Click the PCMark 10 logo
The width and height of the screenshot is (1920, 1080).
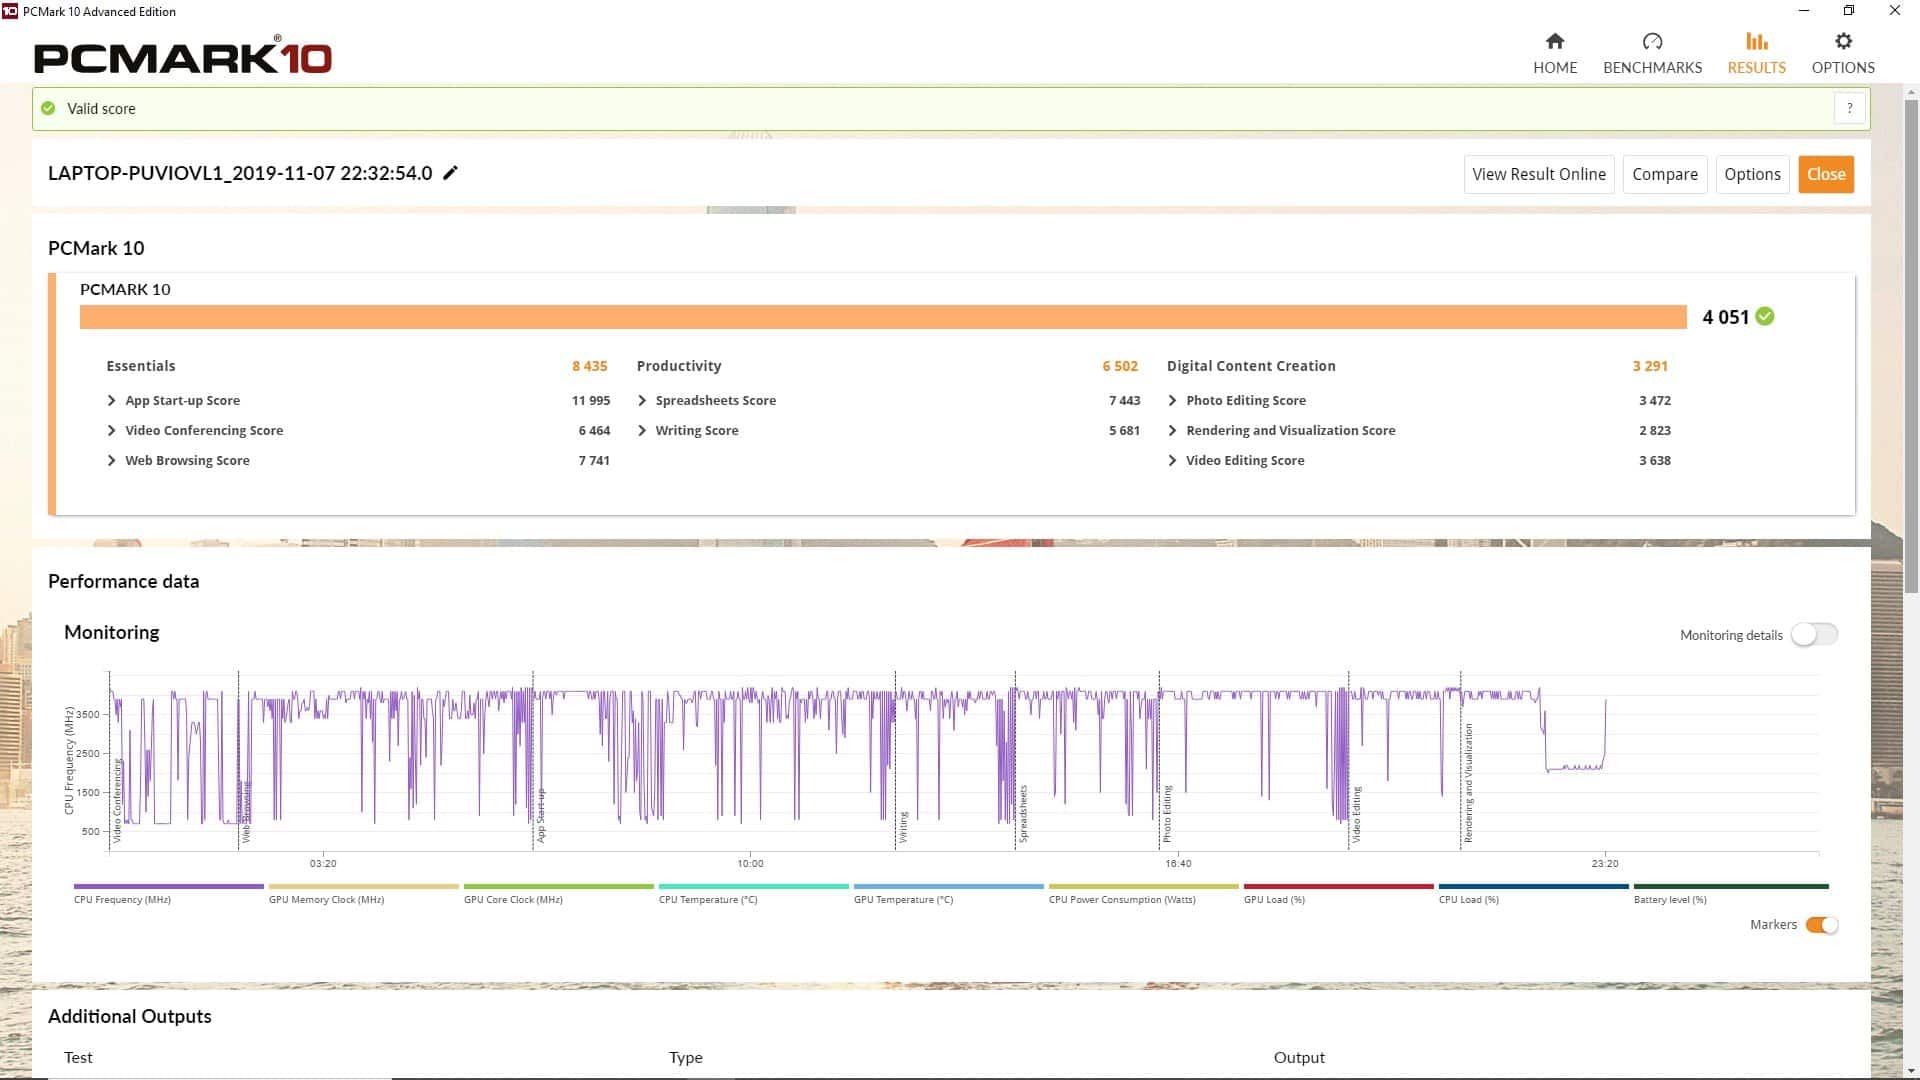[183, 56]
